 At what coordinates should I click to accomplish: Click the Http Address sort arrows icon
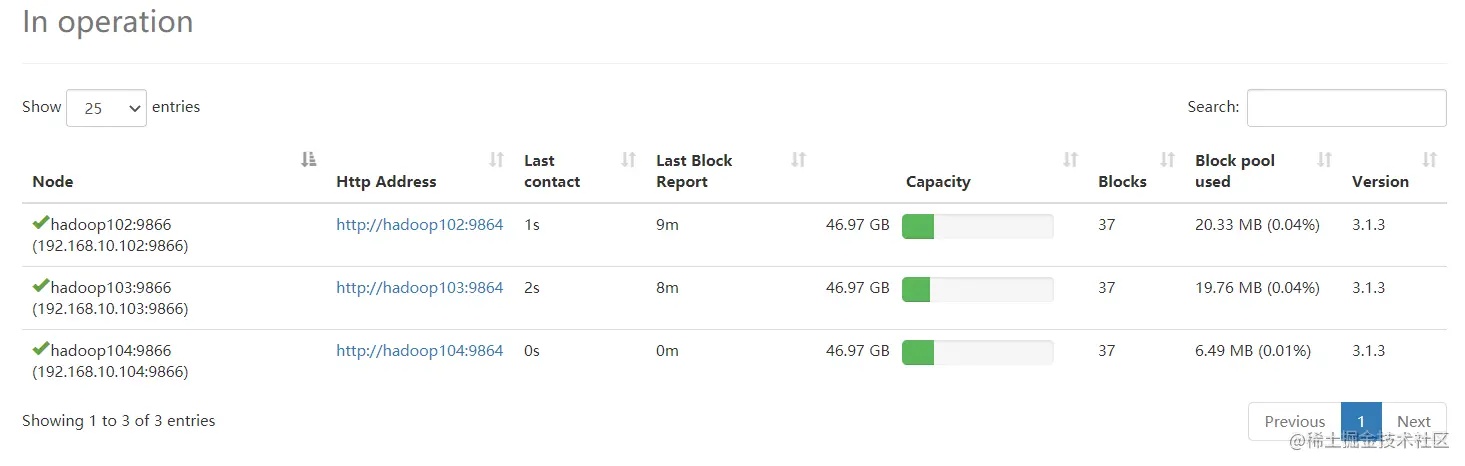pyautogui.click(x=496, y=160)
